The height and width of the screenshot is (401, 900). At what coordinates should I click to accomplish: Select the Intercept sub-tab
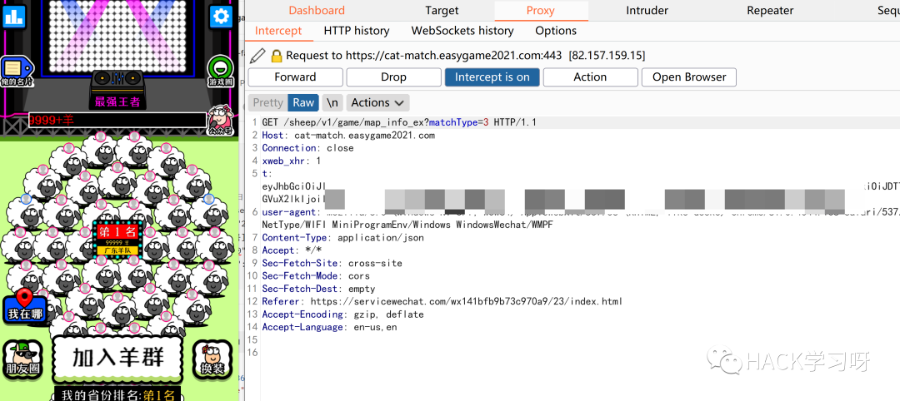(278, 31)
